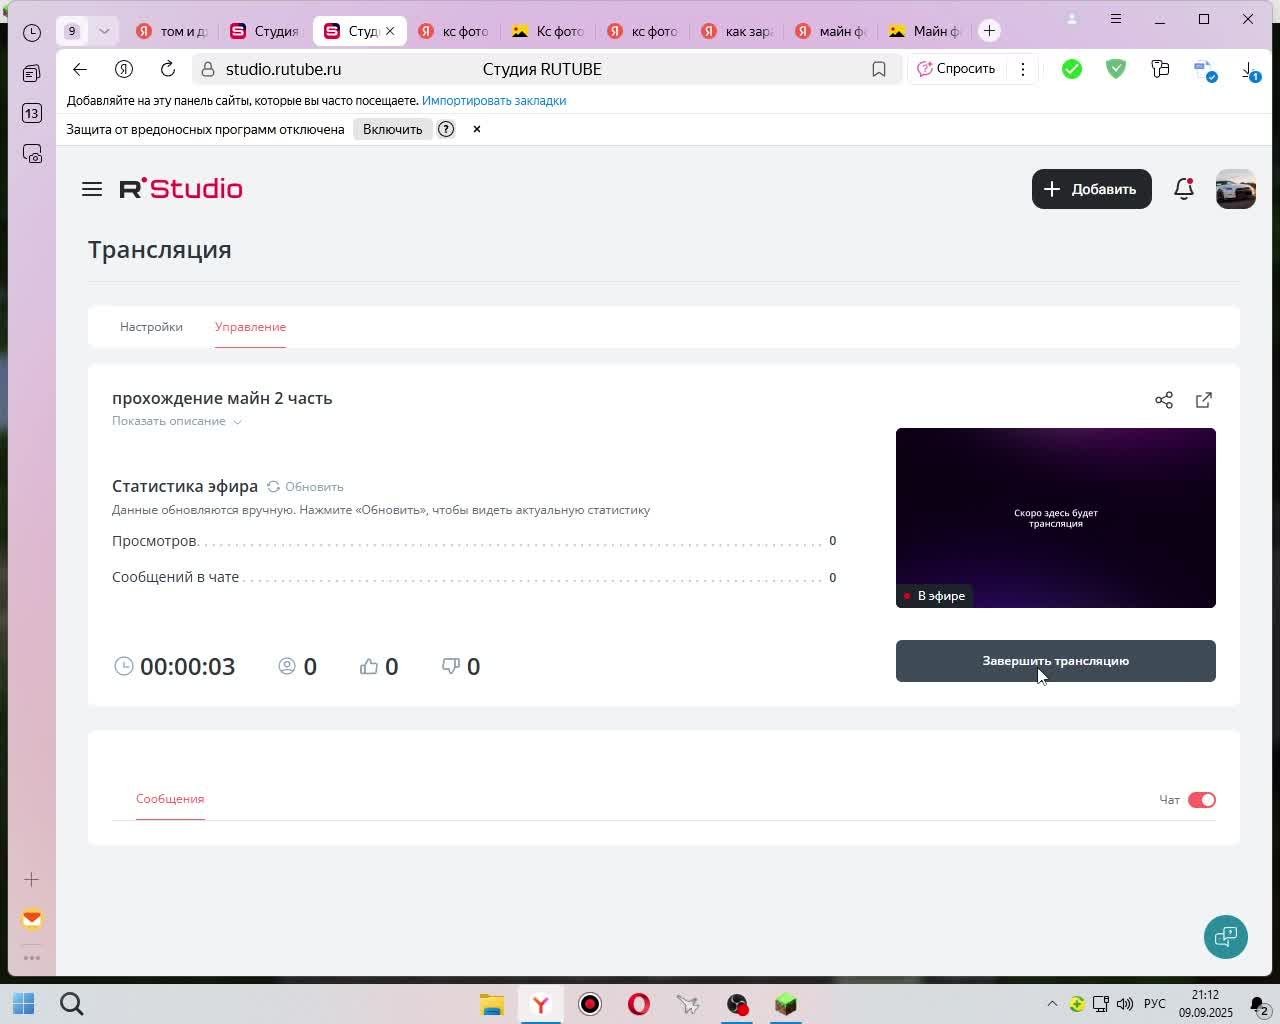Bookmark this page in the address bar
Viewport: 1280px width, 1024px height.
[x=879, y=69]
